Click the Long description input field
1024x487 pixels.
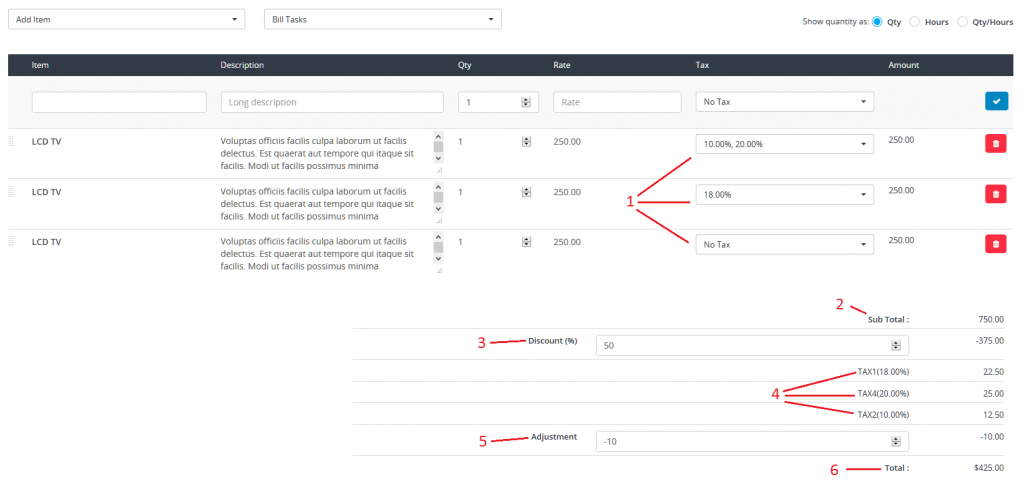(332, 102)
